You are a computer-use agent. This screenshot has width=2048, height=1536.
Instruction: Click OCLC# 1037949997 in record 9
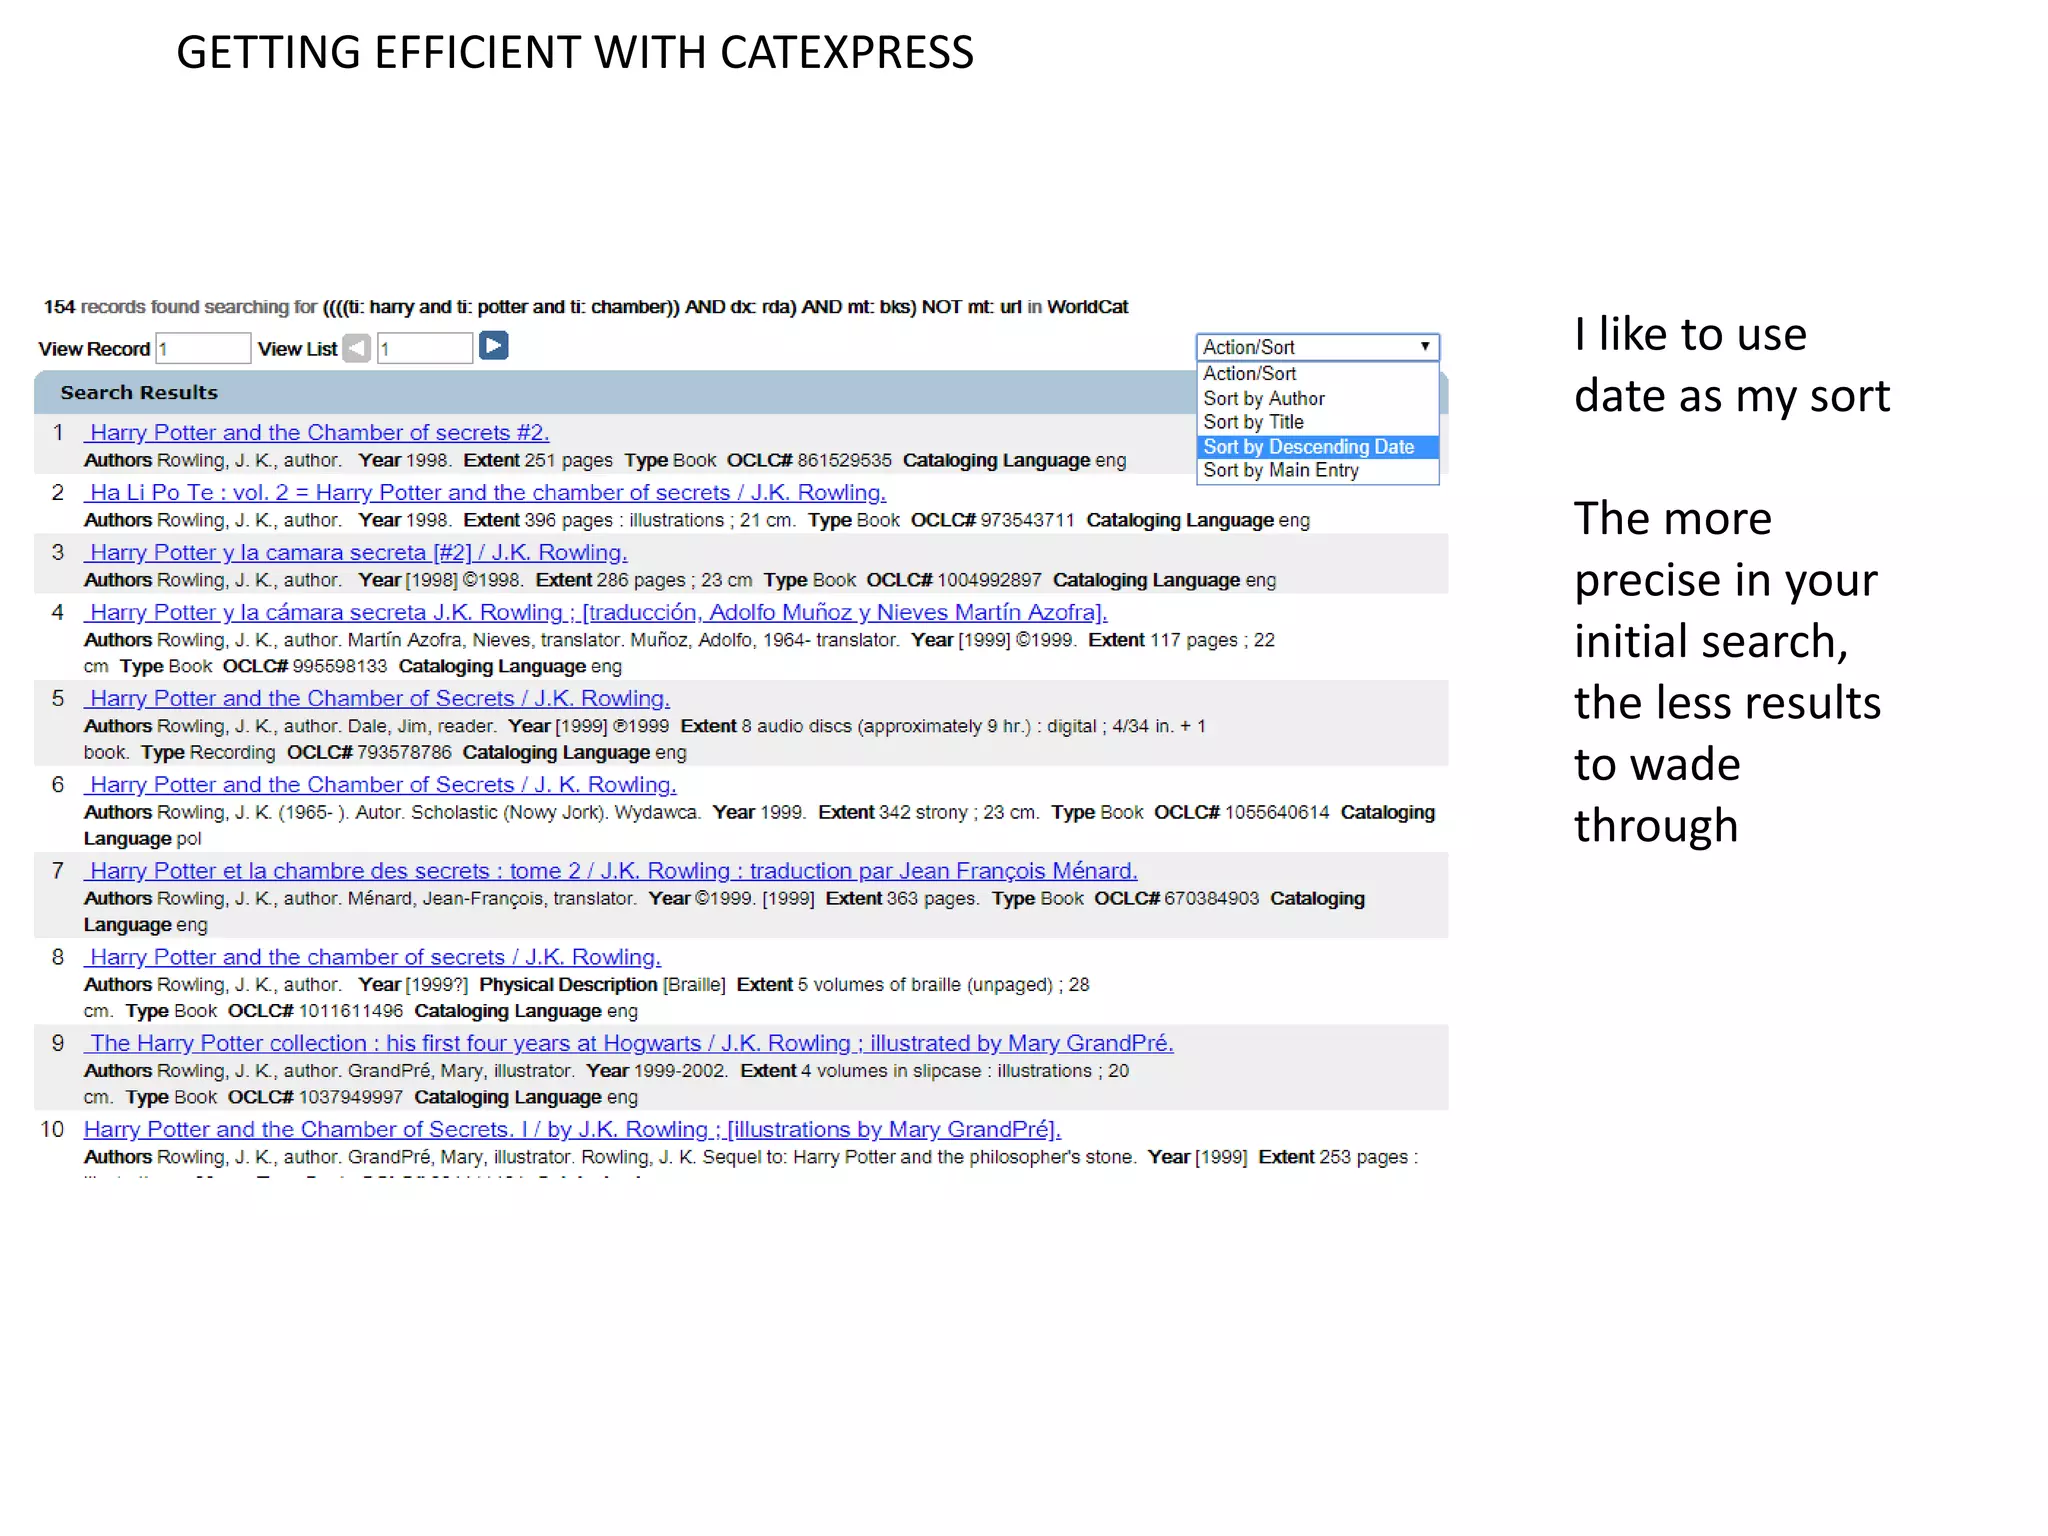[315, 1097]
